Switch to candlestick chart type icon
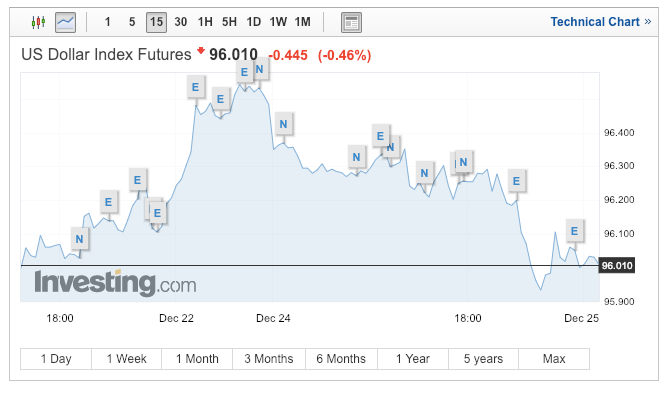The image size is (669, 394). [38, 22]
